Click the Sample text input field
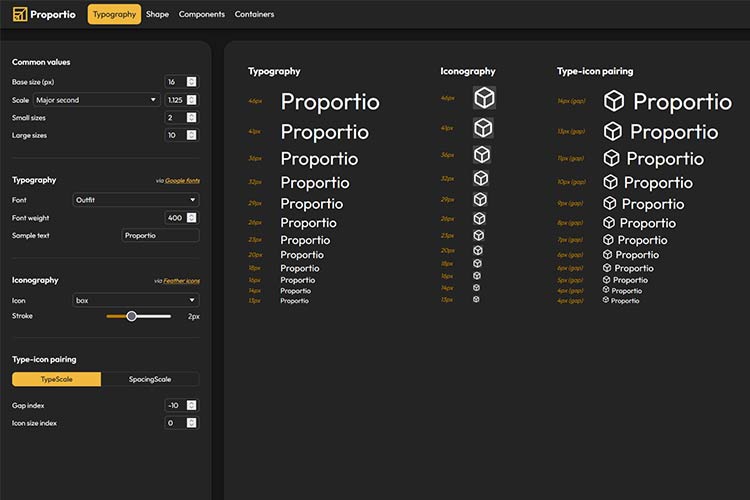This screenshot has height=500, width=750. (x=160, y=236)
